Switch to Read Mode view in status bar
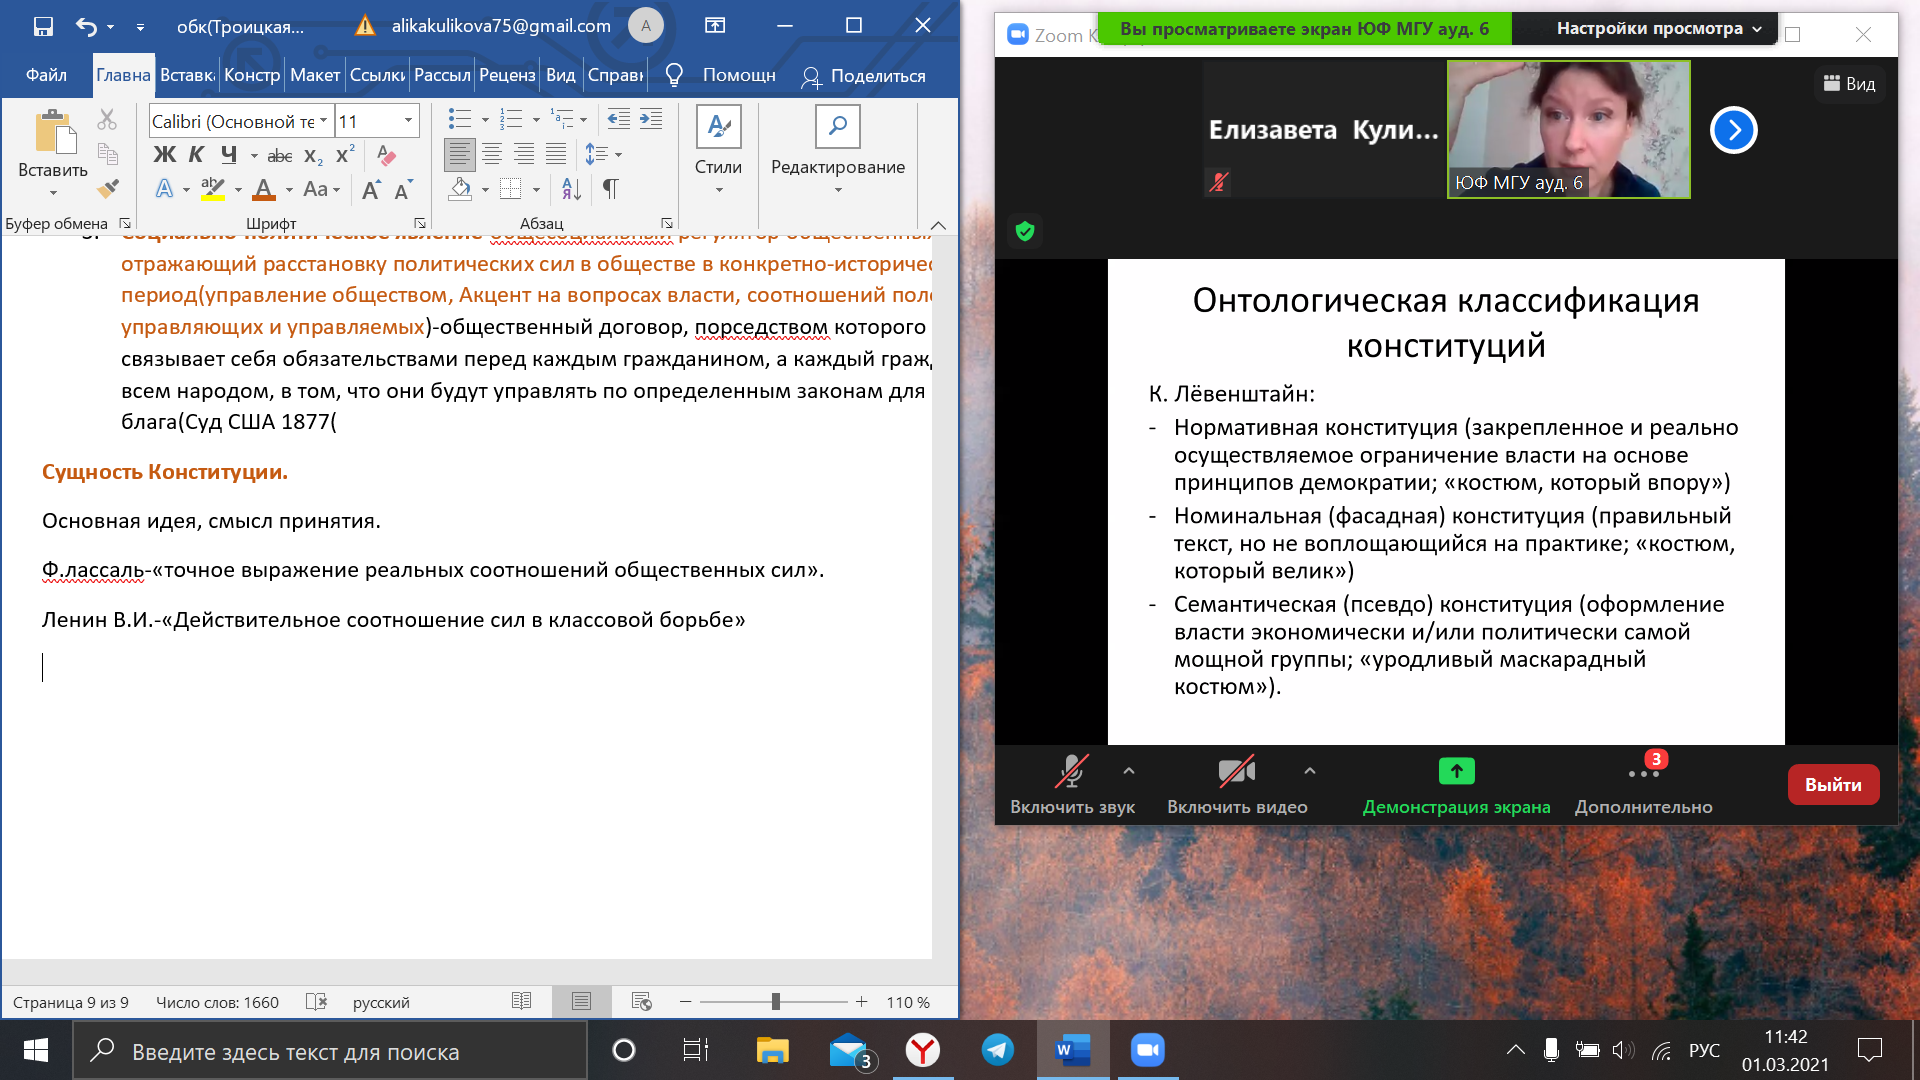 pos(521,1001)
